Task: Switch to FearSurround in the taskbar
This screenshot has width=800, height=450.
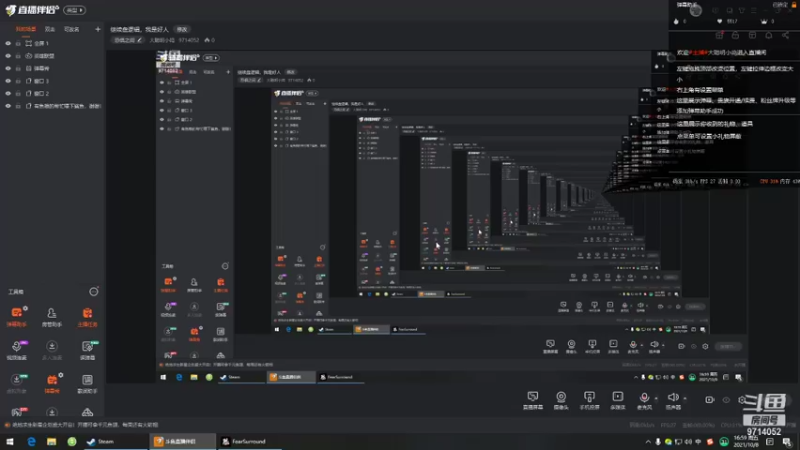Action: click(x=250, y=442)
